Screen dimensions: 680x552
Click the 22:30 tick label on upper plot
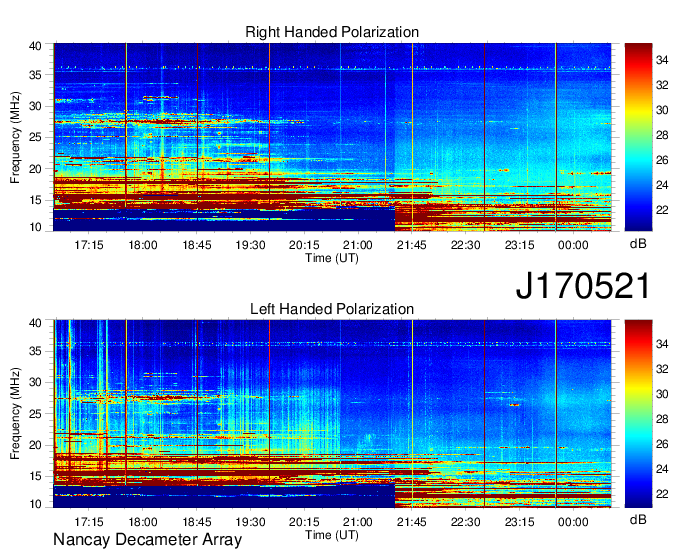[x=465, y=245]
